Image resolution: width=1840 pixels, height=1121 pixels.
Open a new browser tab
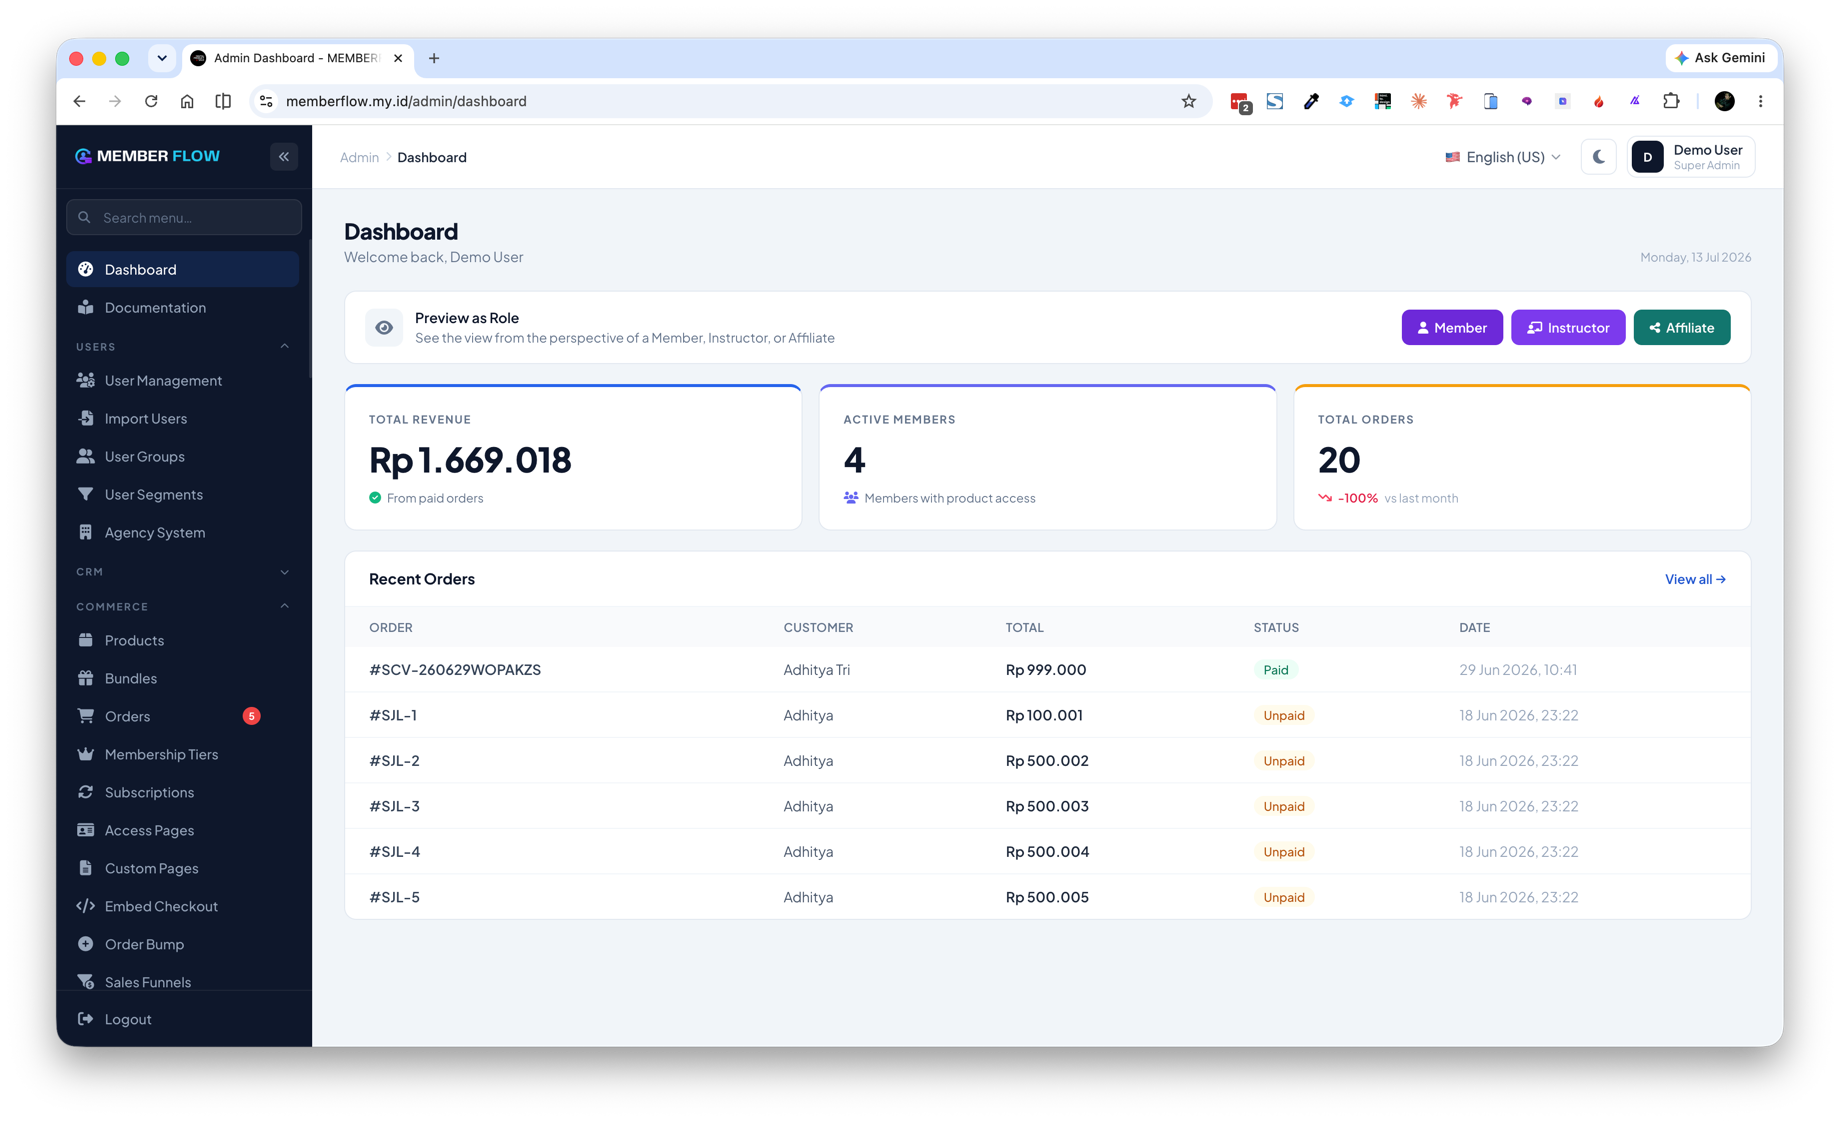434,58
